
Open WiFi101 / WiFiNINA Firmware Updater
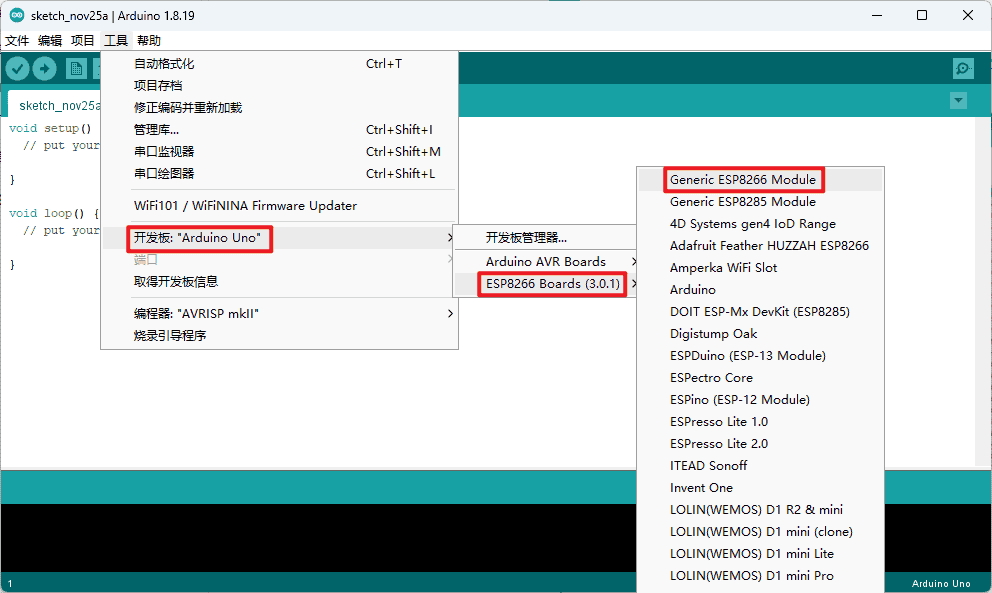click(279, 206)
